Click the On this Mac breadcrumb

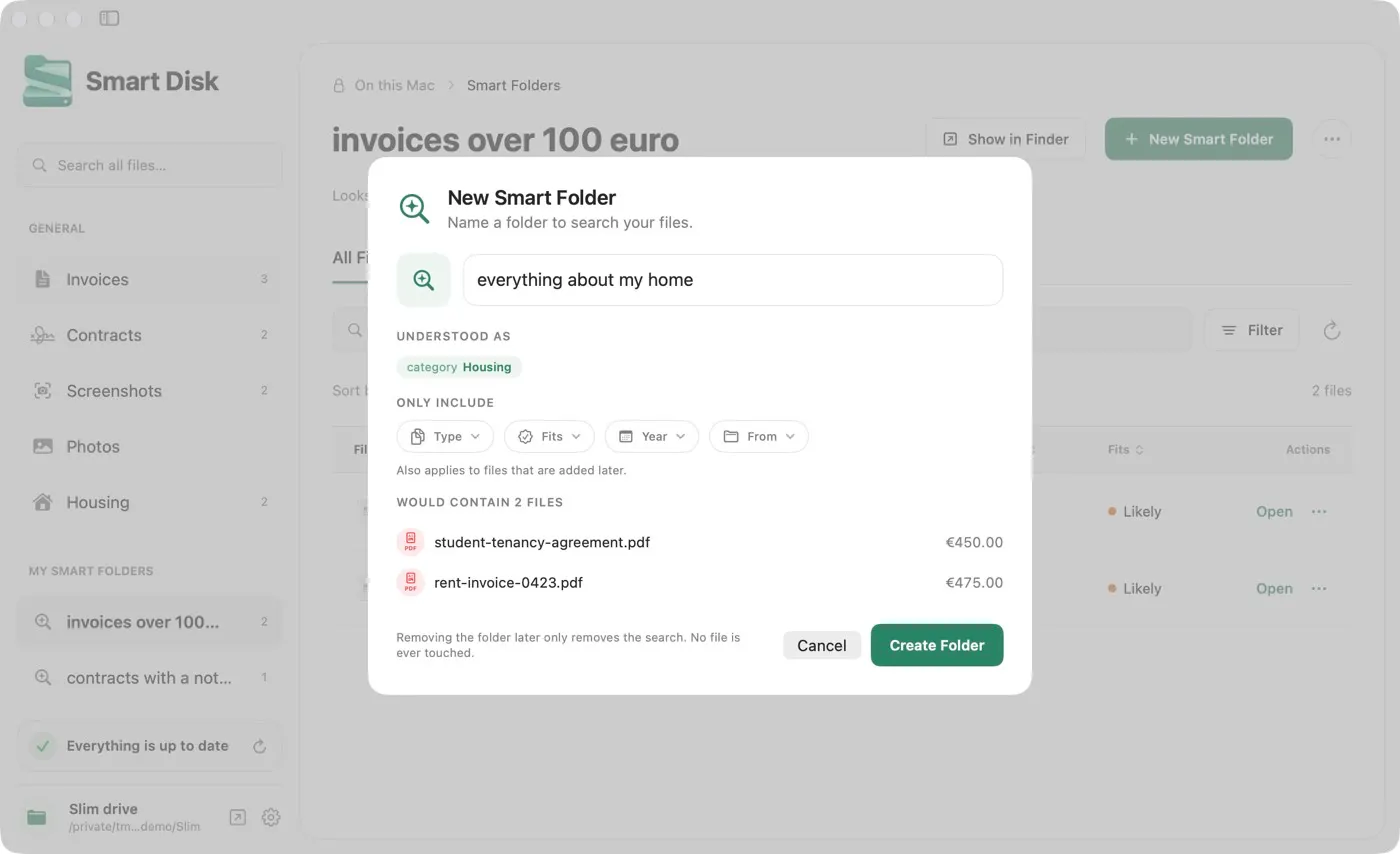tap(394, 85)
